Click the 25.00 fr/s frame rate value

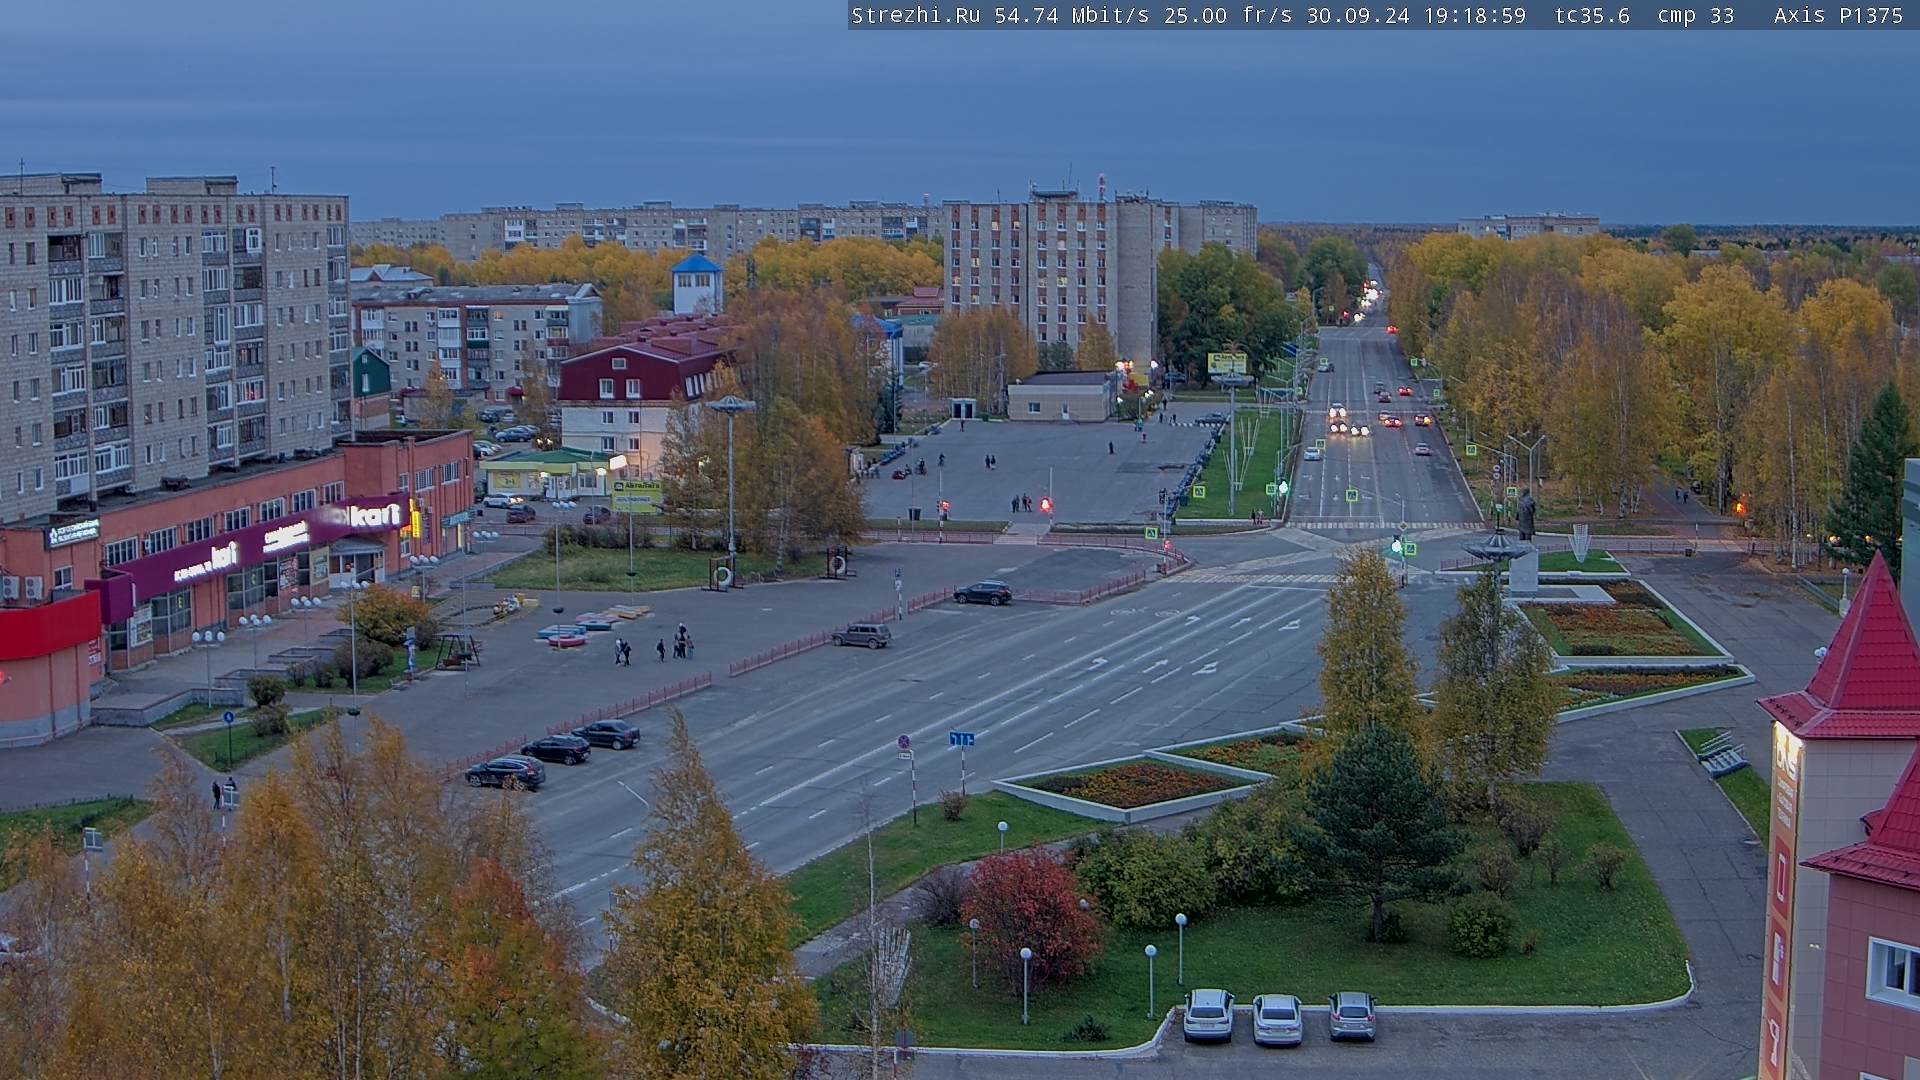click(1228, 16)
